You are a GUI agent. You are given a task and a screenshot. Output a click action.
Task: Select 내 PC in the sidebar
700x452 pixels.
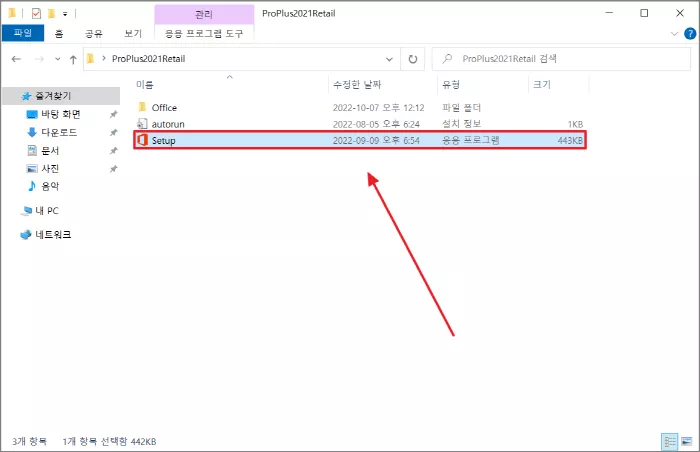pos(47,211)
